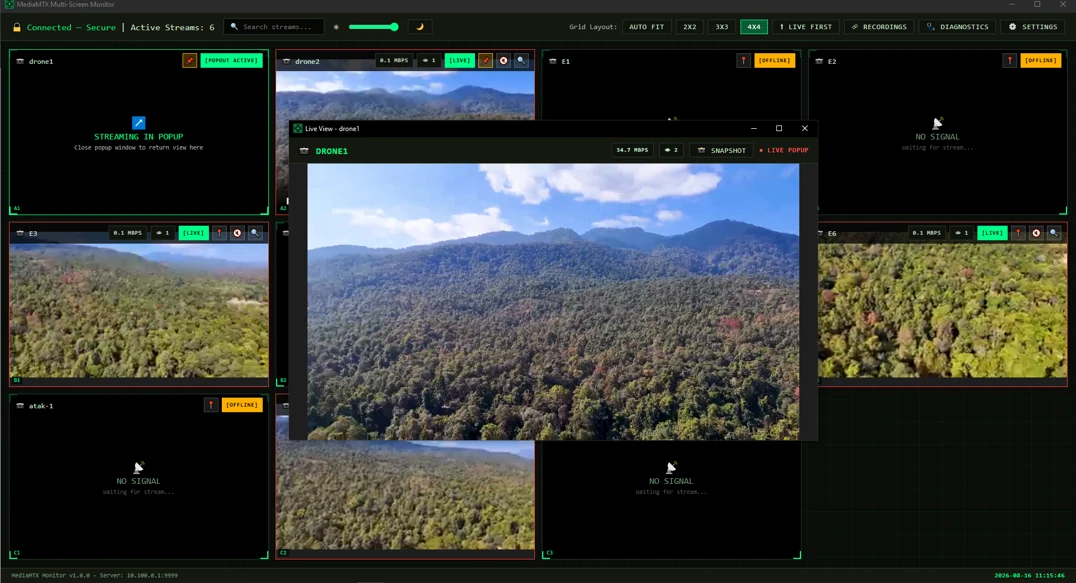Screen dimensions: 1076x583
Task: Adjust the brightness slider in the top bar
Action: [x=373, y=27]
